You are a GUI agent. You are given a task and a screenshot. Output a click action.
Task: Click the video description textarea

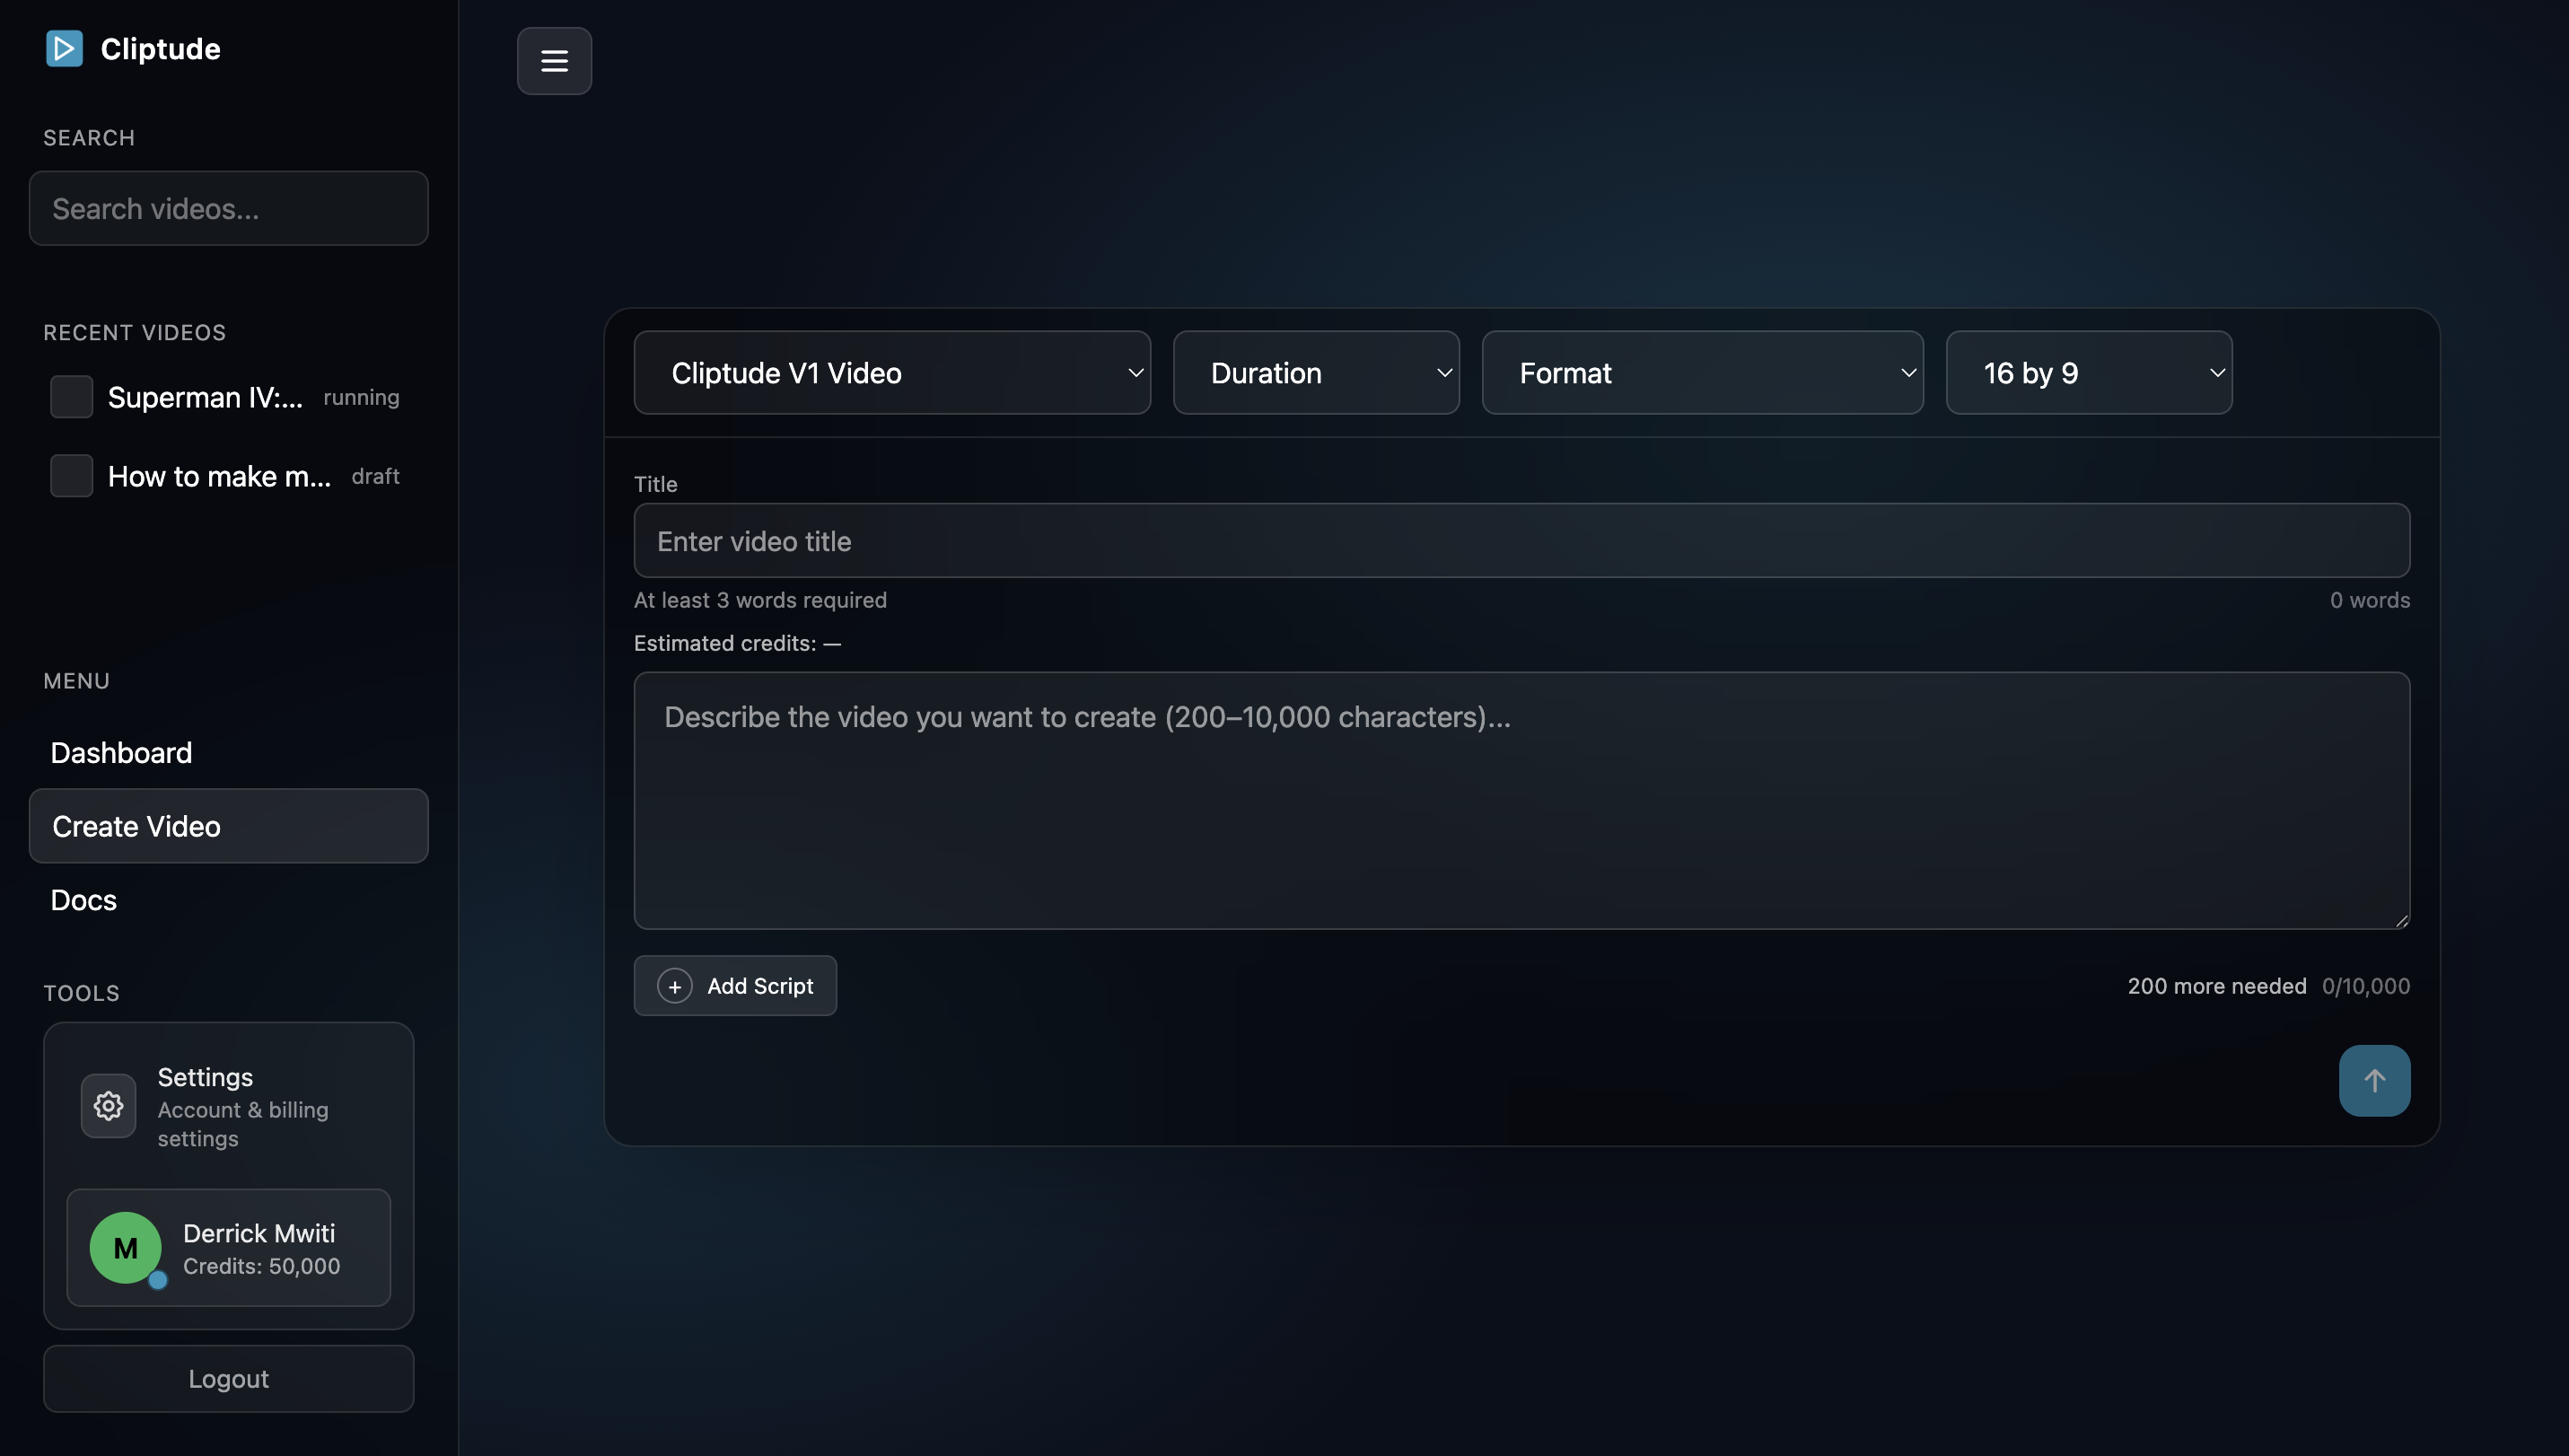point(1521,800)
